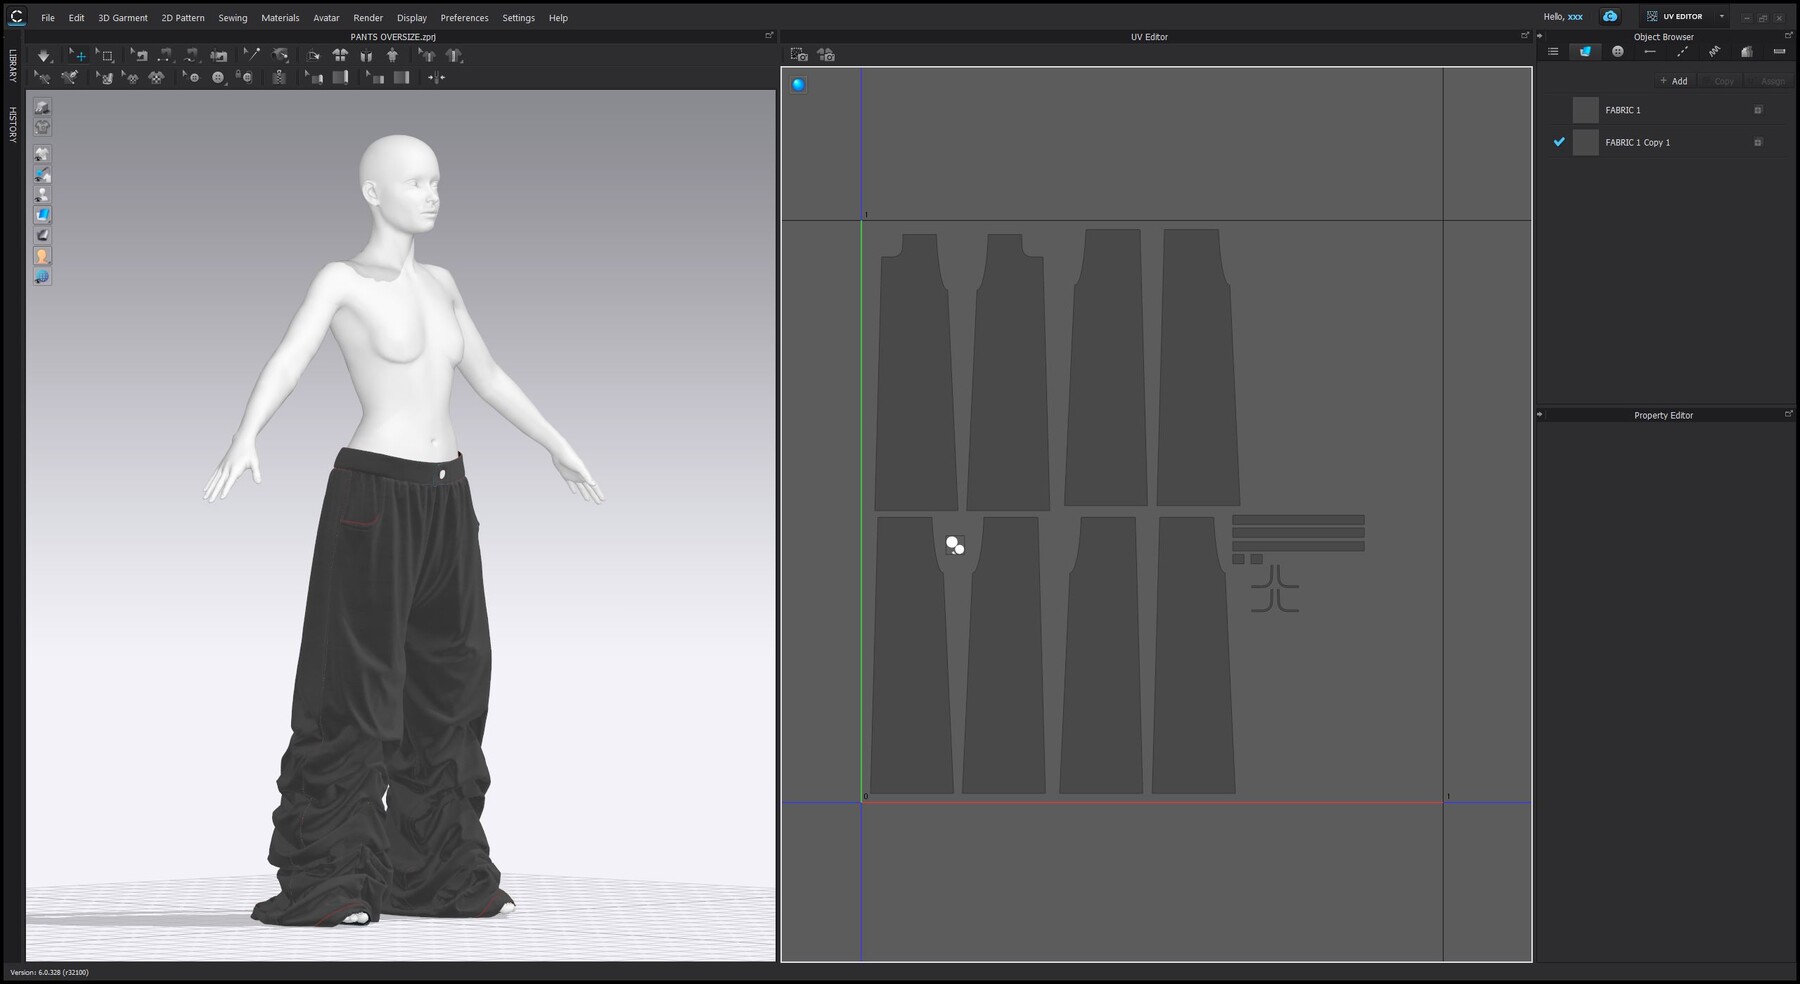Select the Pin tool in the 3D toolbar
The height and width of the screenshot is (984, 1800).
(x=255, y=55)
